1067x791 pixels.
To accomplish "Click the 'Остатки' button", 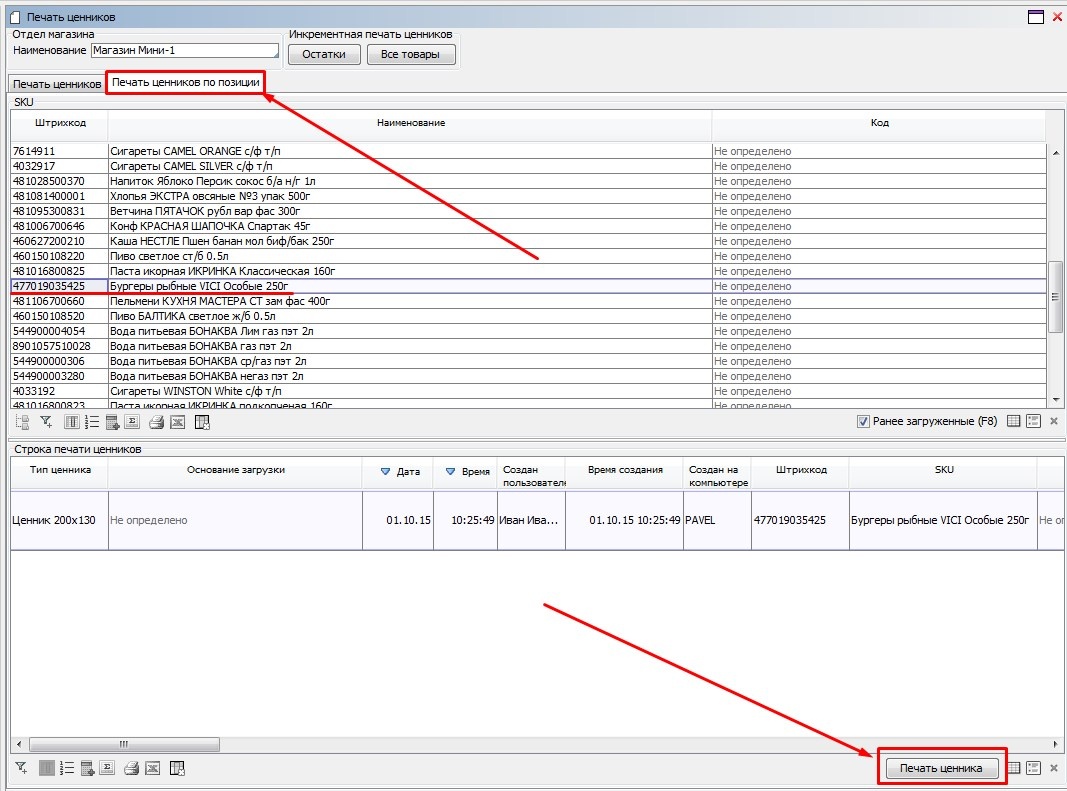I will coord(324,54).
